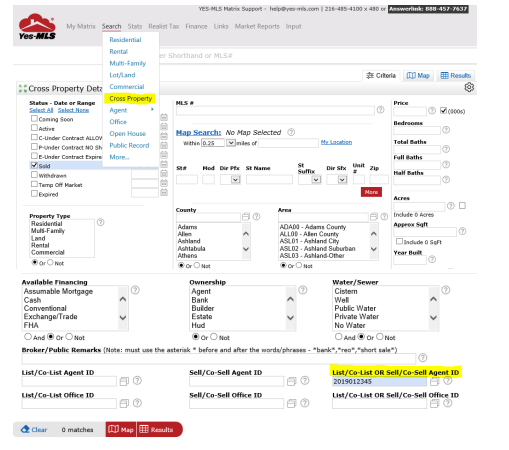The height and width of the screenshot is (450, 509).
Task: Click the My Location link
Action: 336,142
